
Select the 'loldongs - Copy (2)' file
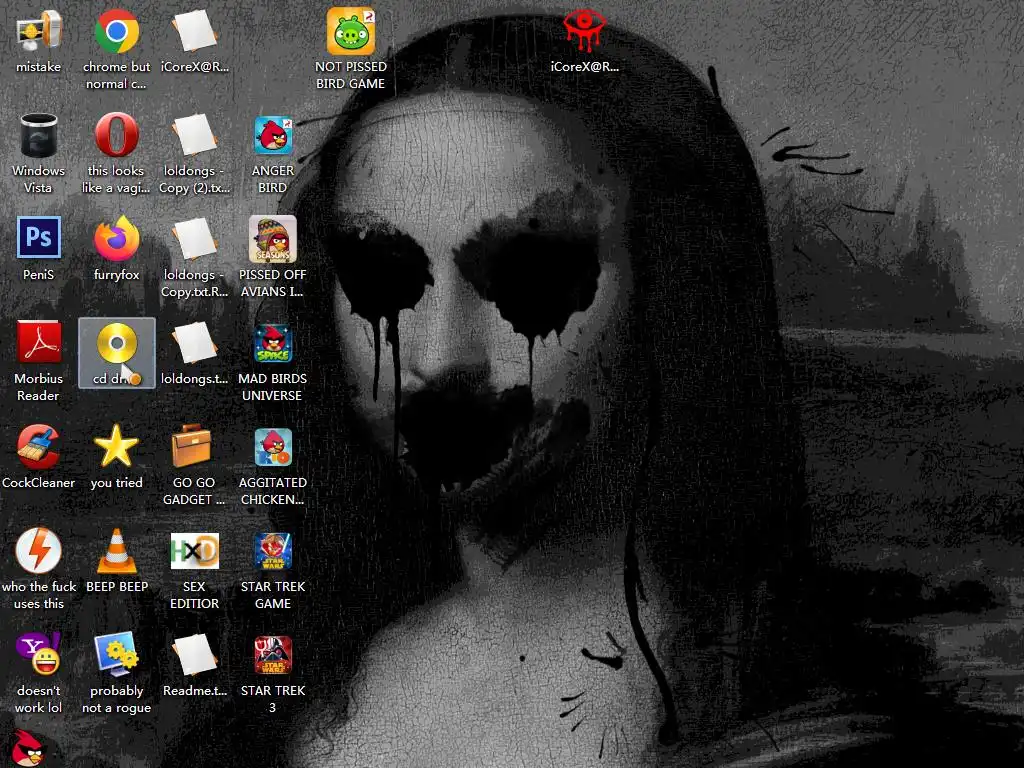(195, 135)
